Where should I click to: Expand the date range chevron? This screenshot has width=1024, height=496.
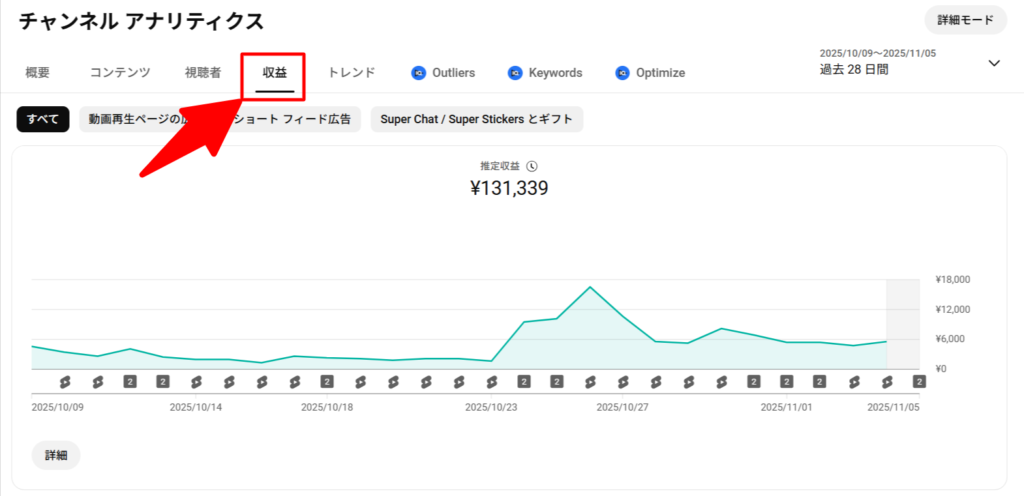pyautogui.click(x=993, y=63)
